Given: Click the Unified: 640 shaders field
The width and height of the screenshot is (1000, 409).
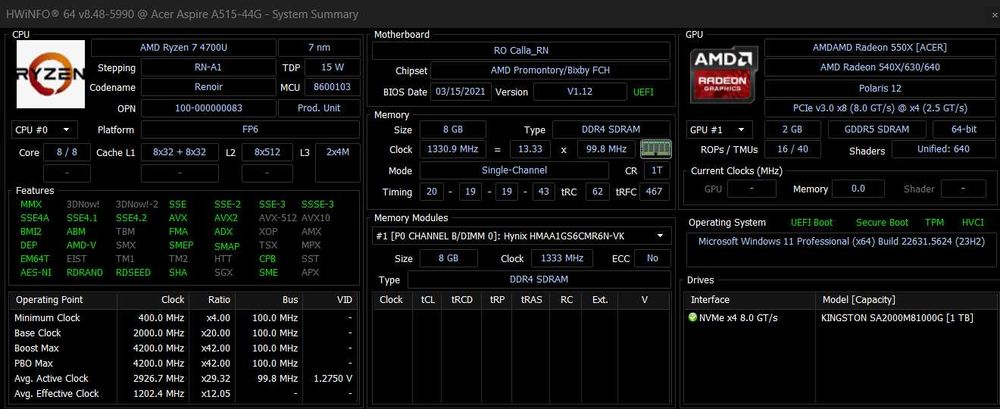Looking at the screenshot, I should (x=943, y=150).
